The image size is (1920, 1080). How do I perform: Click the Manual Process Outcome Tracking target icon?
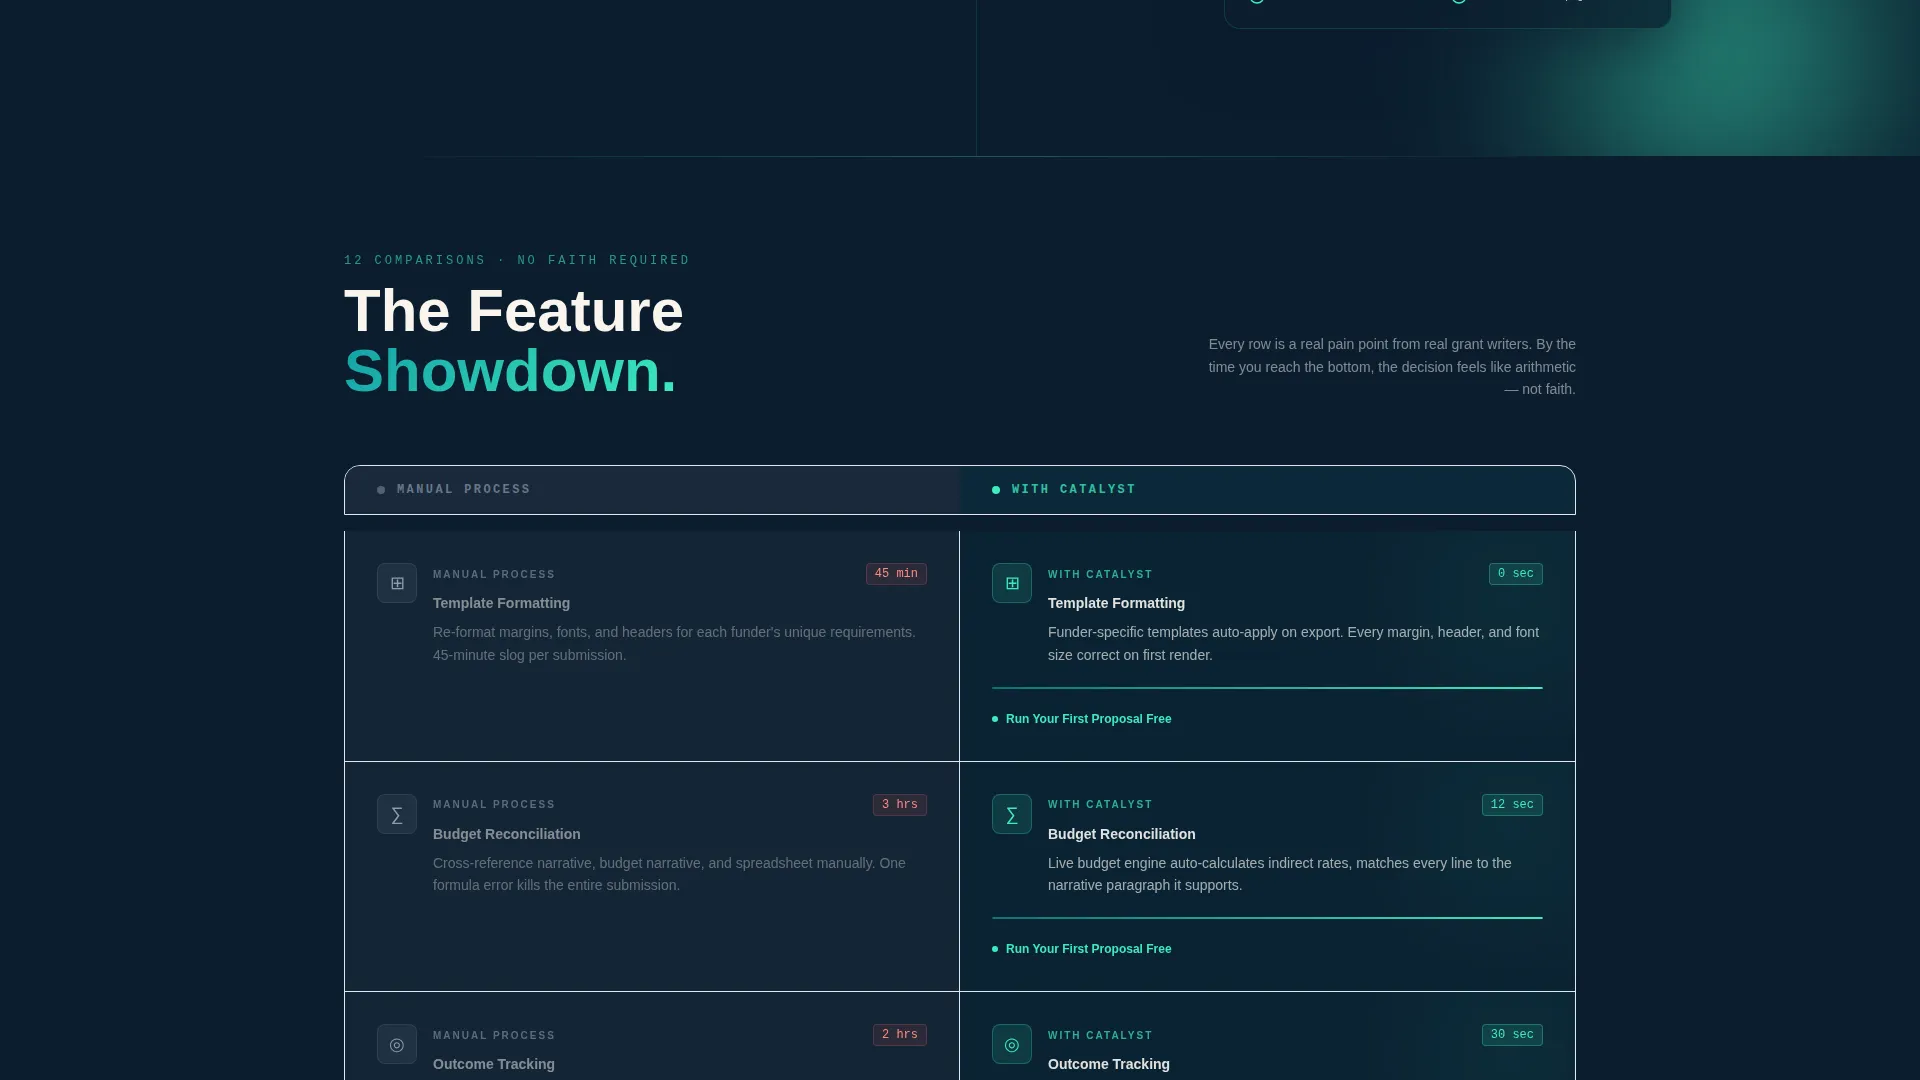click(397, 1044)
